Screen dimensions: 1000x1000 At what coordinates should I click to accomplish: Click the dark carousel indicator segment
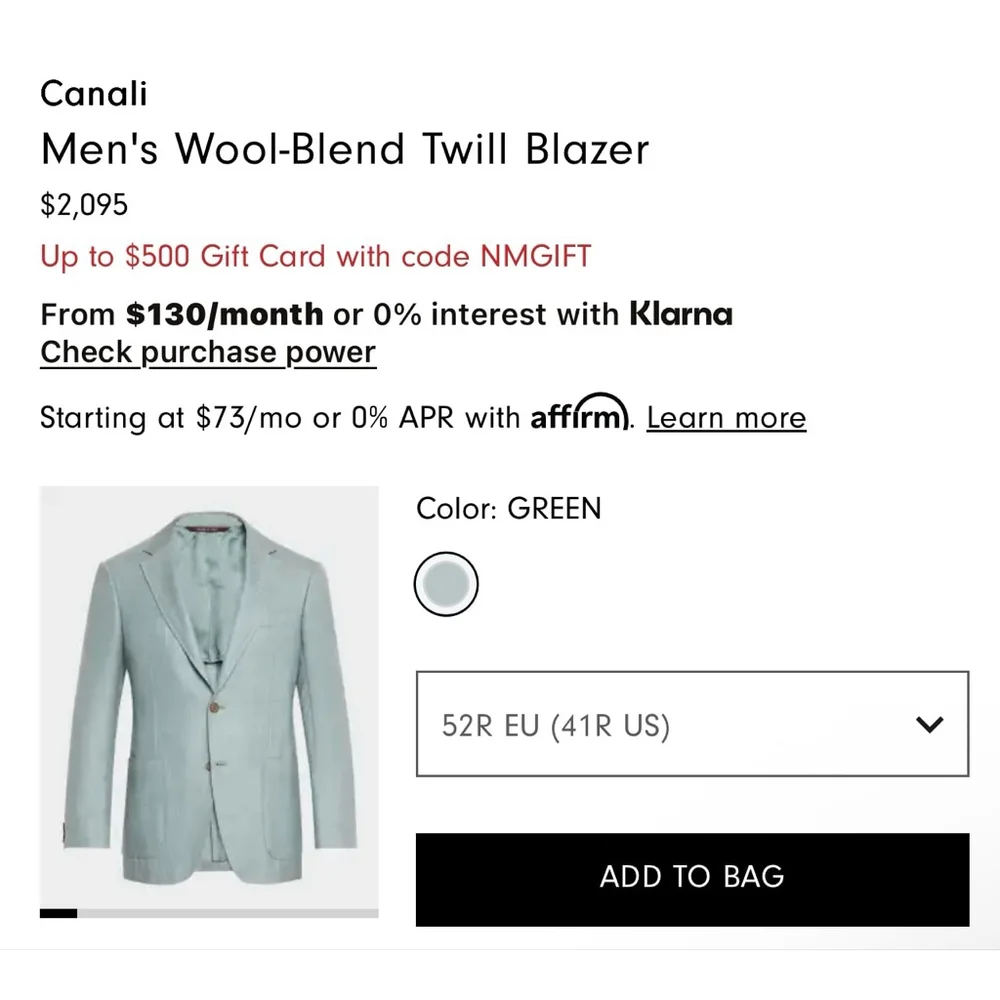(58, 912)
